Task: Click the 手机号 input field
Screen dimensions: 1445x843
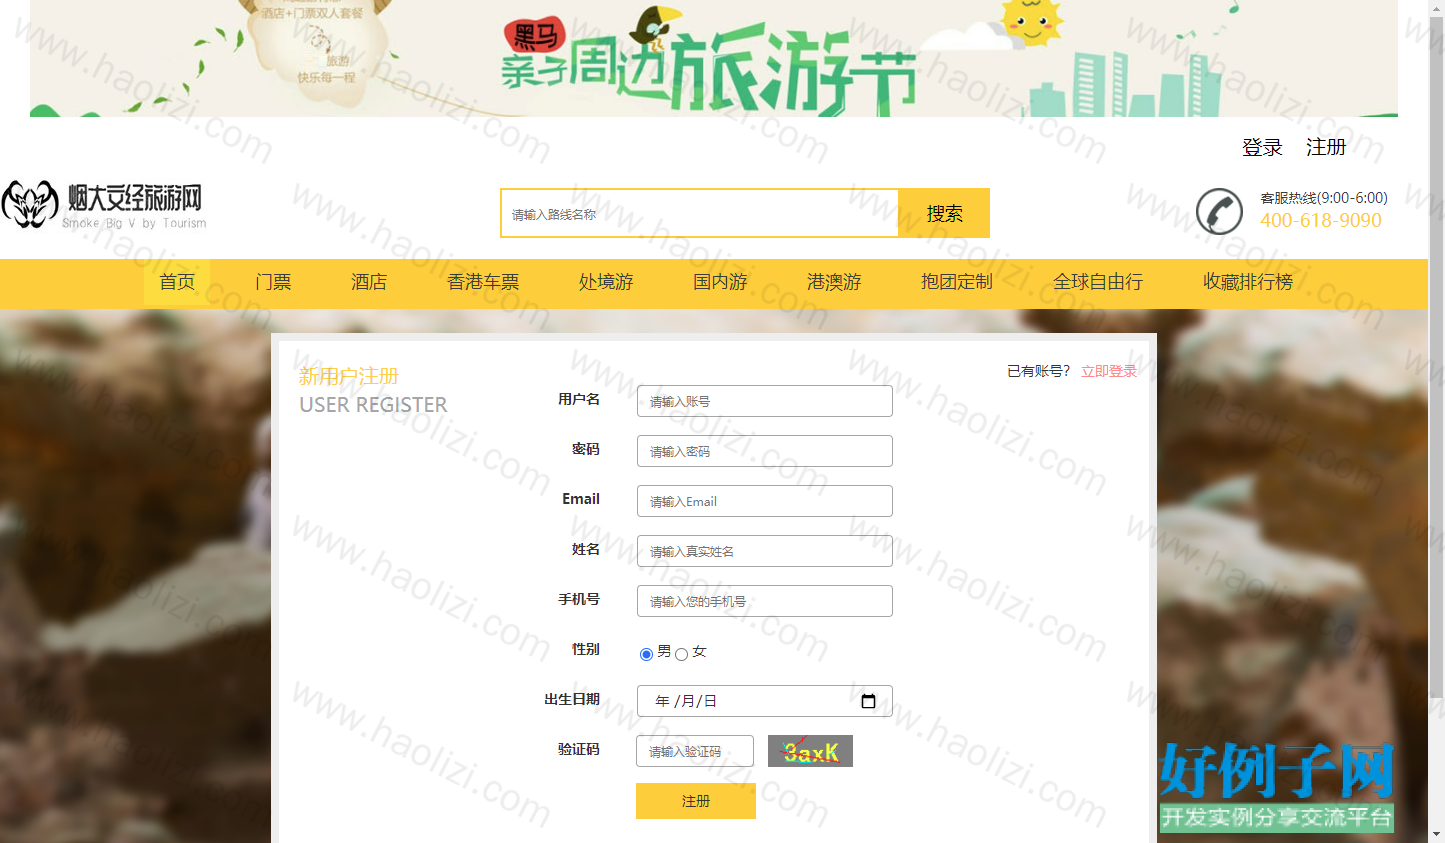Action: tap(765, 601)
